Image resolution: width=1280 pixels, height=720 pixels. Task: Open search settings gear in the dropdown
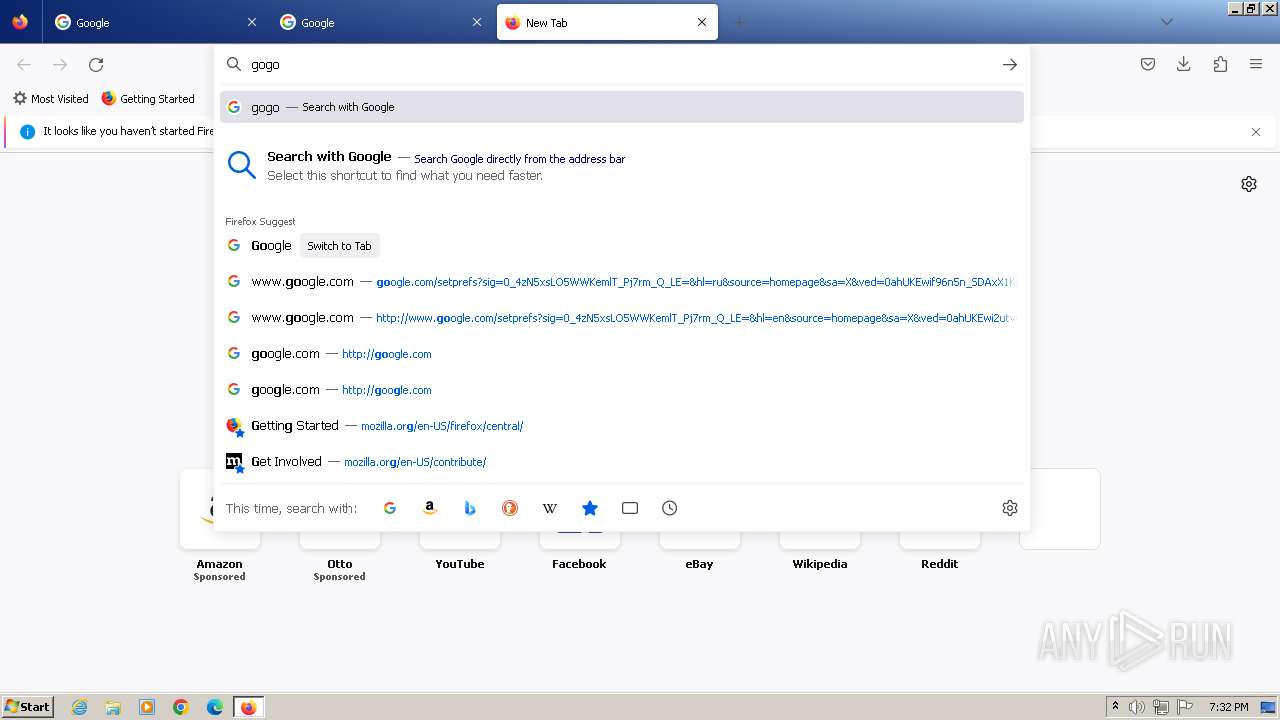click(x=1010, y=508)
